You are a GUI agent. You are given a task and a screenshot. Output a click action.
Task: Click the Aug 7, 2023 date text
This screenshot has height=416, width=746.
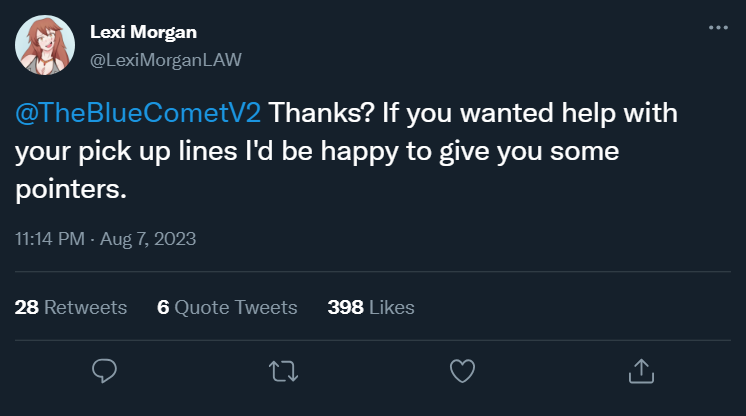[x=148, y=240]
